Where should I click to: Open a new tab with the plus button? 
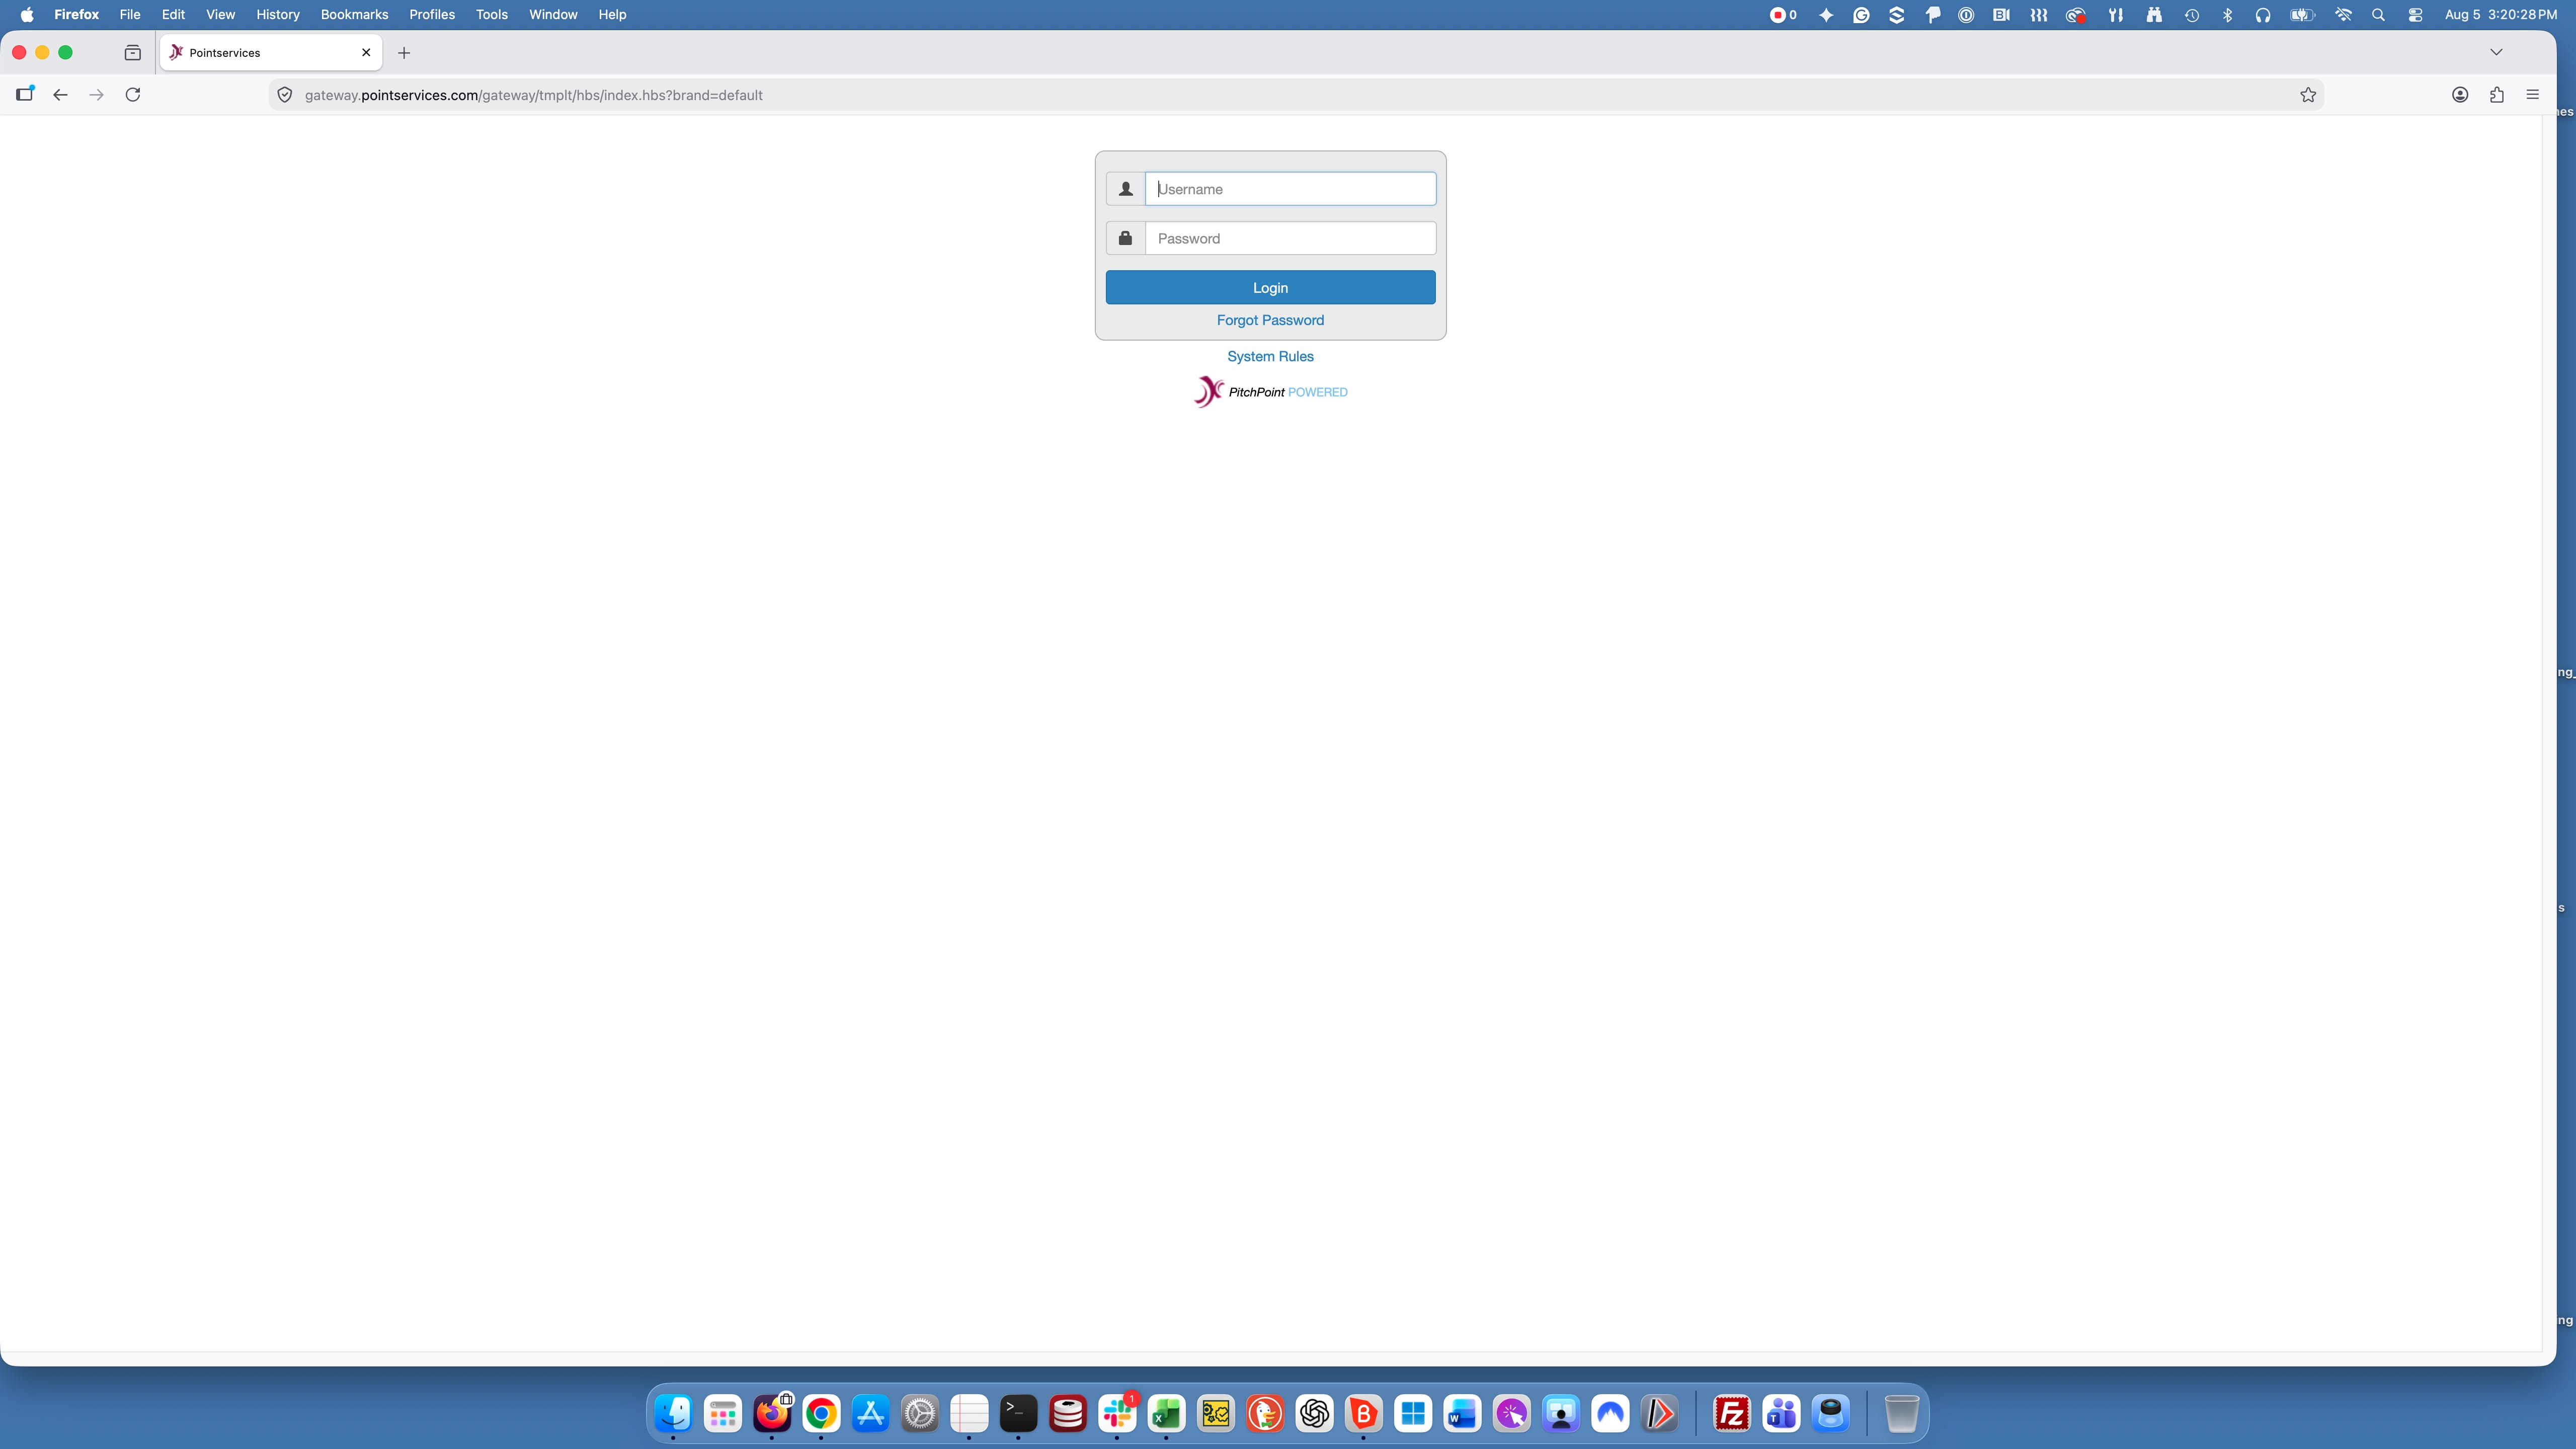click(x=404, y=53)
